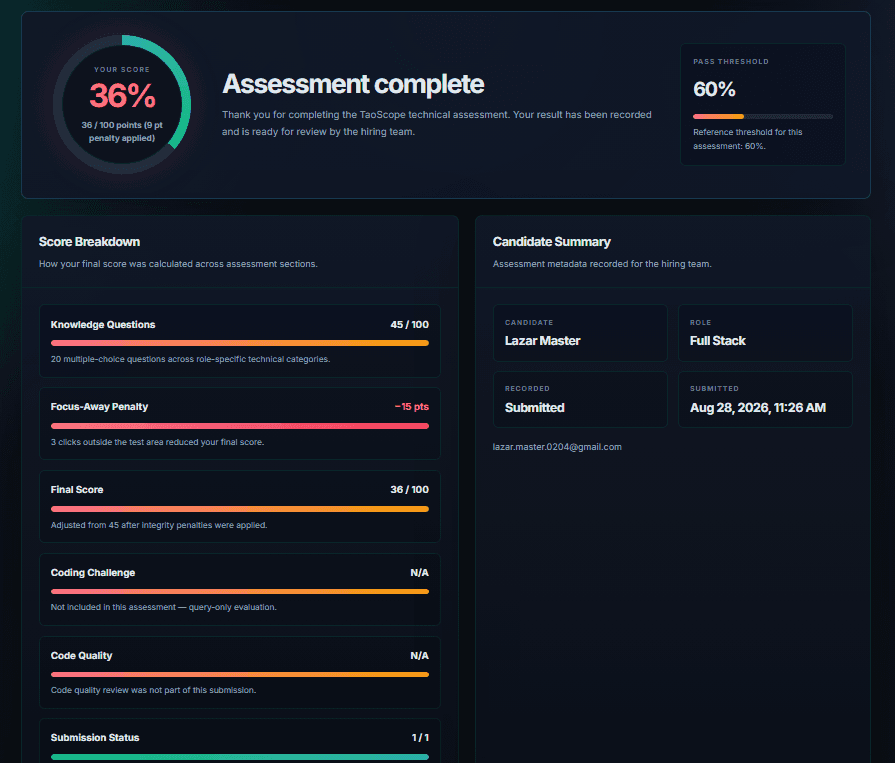Click the 36% score ring
This screenshot has width=895, height=763.
[122, 104]
